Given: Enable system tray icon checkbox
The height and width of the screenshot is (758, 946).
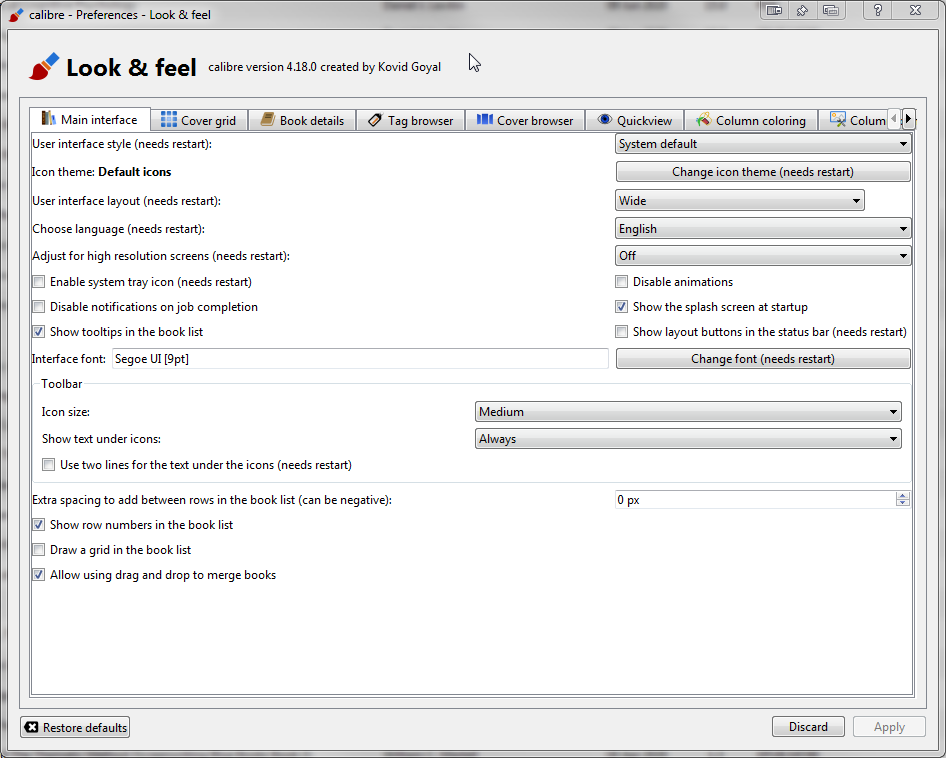Looking at the screenshot, I should tap(39, 282).
